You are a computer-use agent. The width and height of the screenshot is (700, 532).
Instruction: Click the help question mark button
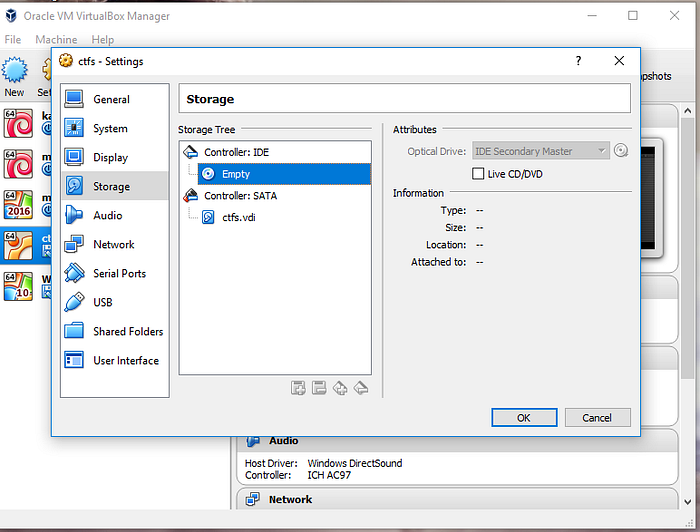[x=579, y=61]
